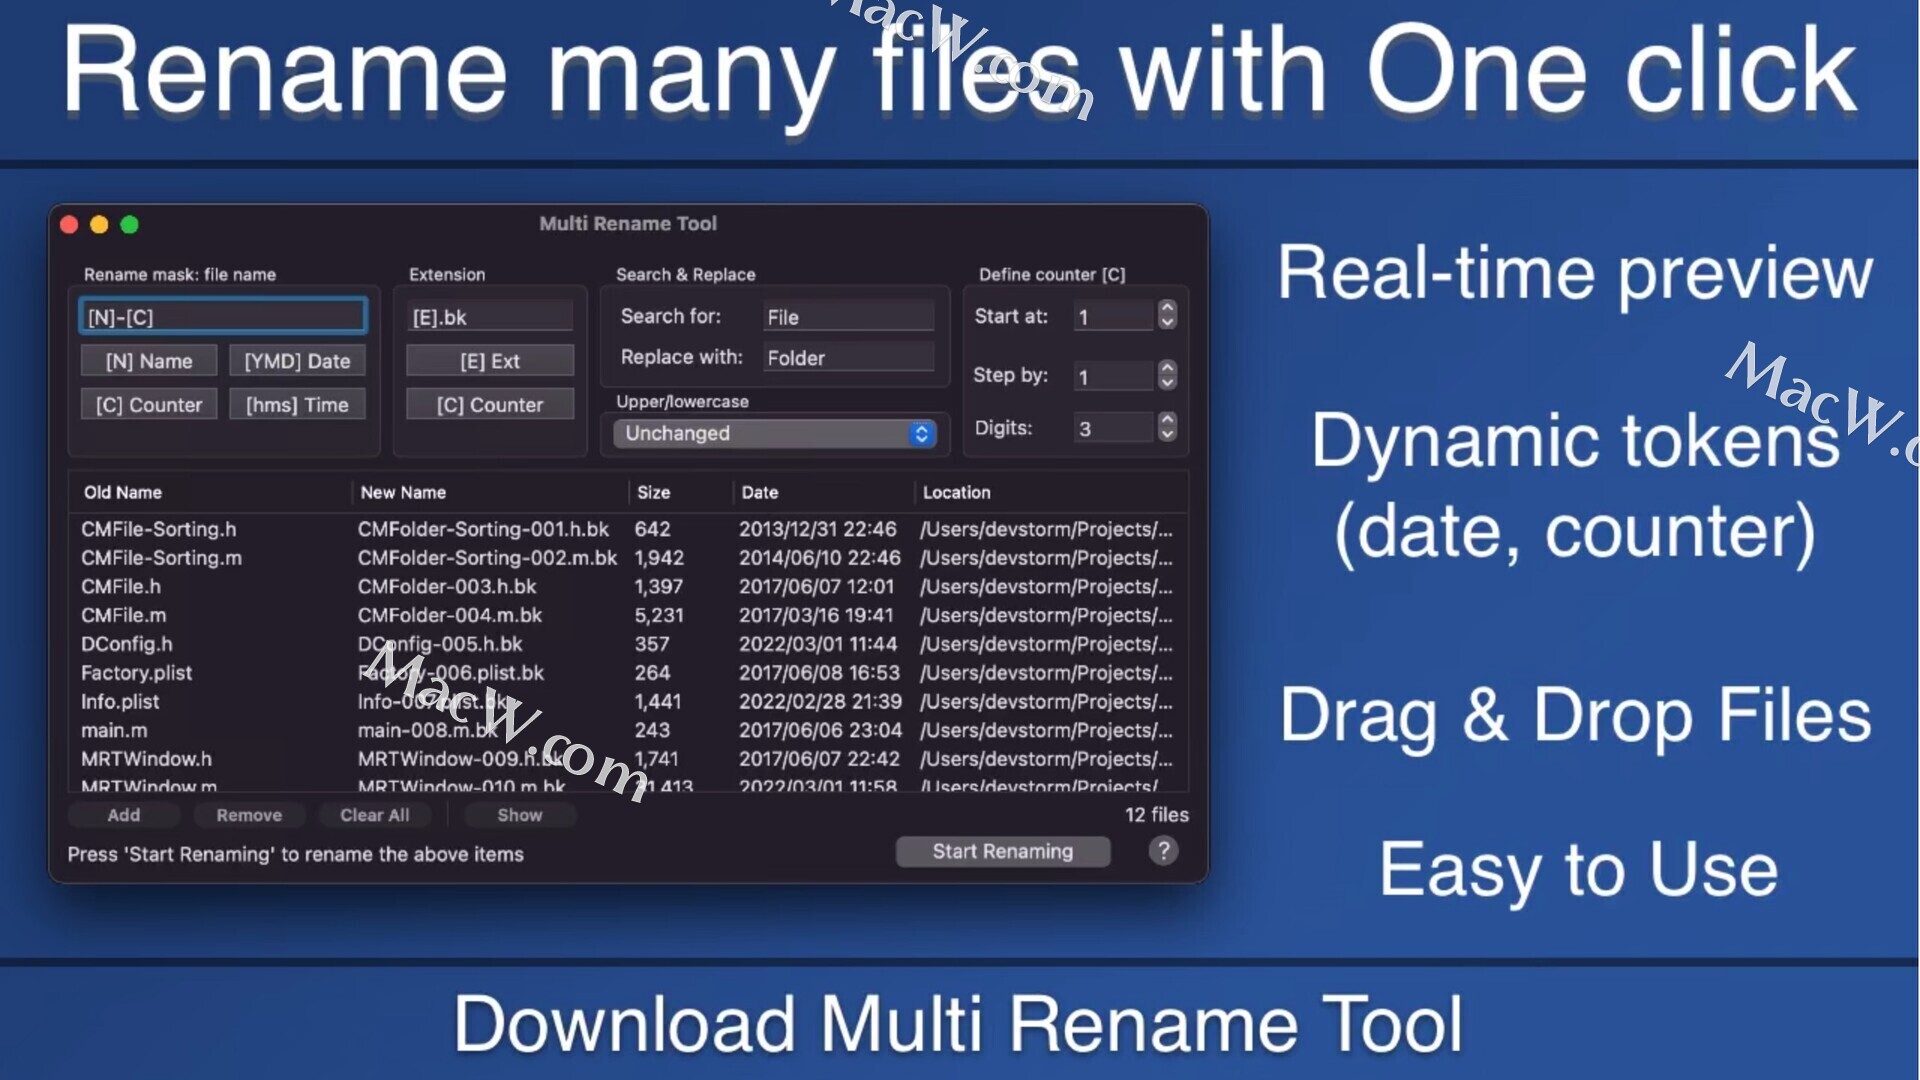1920x1080 pixels.
Task: Zoom the Multi Rename Tool window
Action: [129, 224]
